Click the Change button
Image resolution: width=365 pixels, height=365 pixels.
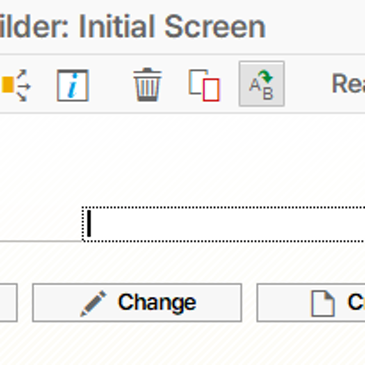[137, 303]
